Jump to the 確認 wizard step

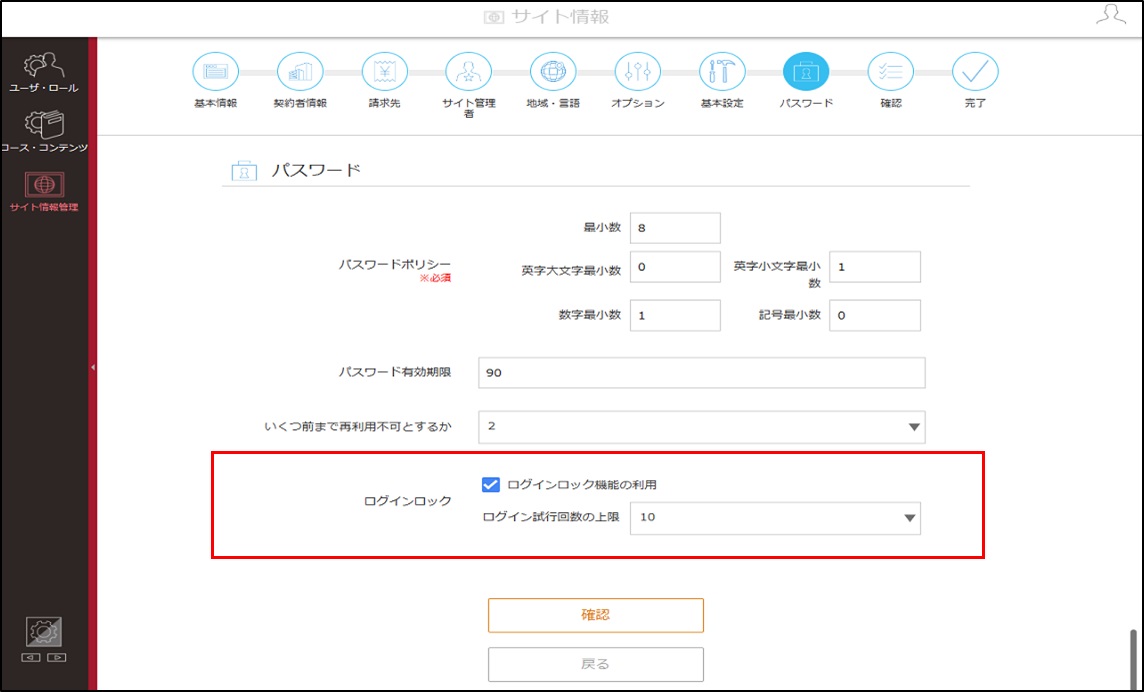tap(891, 72)
